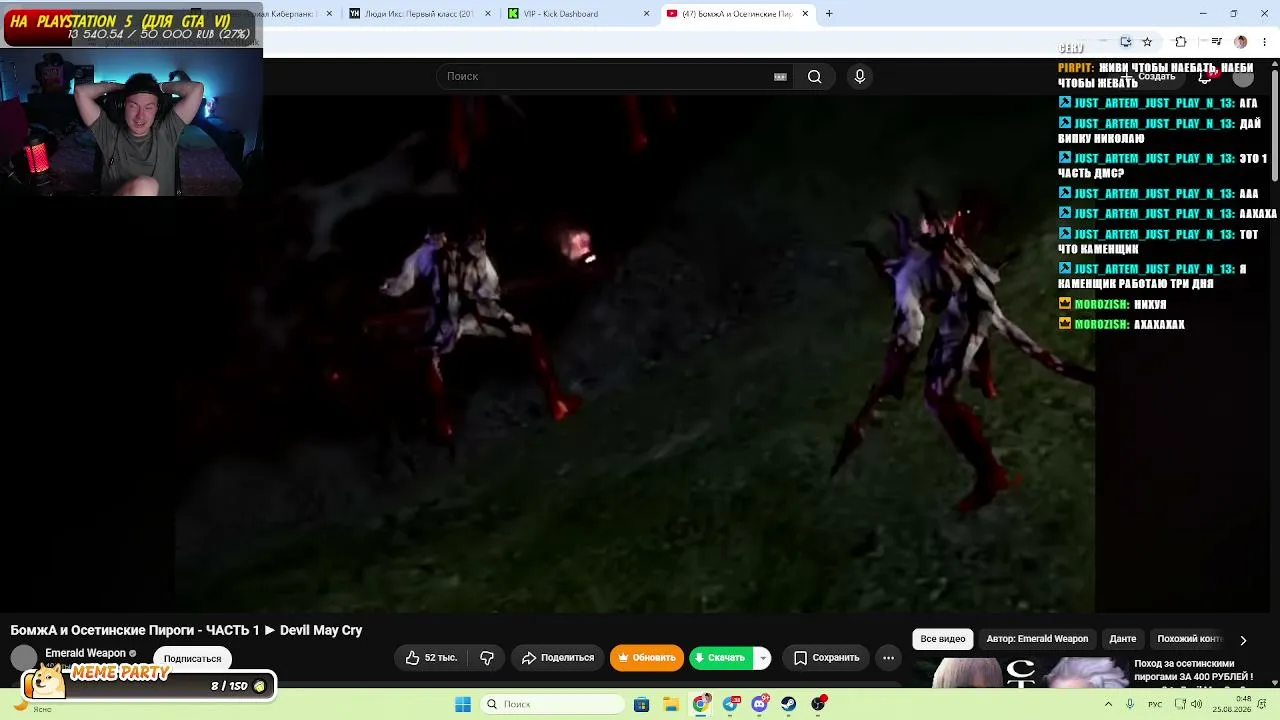Open the Windows Start menu
This screenshot has width=1280, height=720.
click(463, 704)
